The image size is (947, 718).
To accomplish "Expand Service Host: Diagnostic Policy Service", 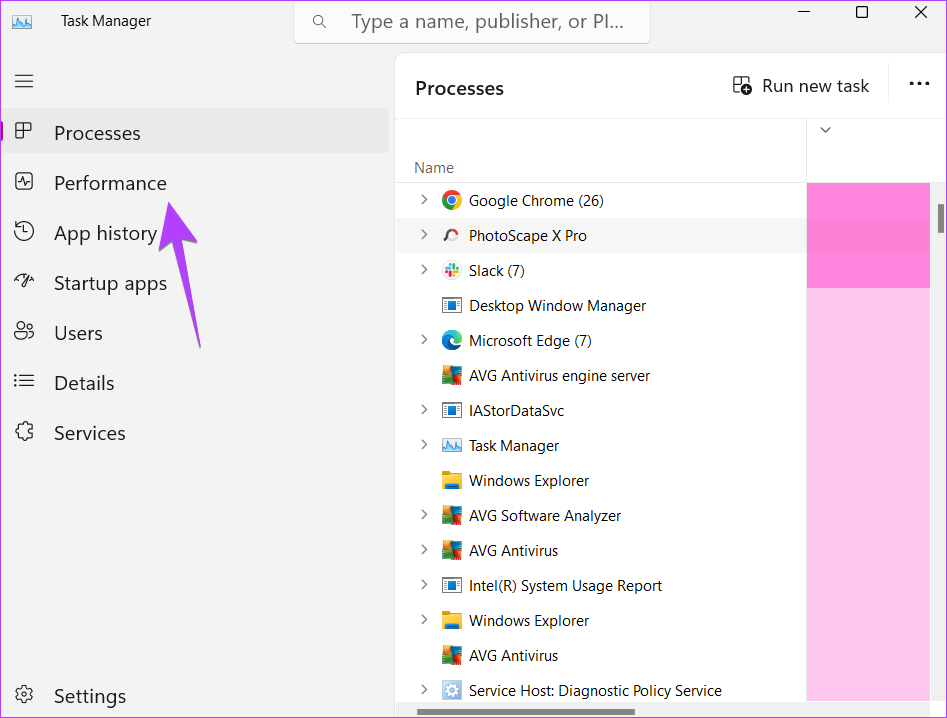I will tap(424, 690).
